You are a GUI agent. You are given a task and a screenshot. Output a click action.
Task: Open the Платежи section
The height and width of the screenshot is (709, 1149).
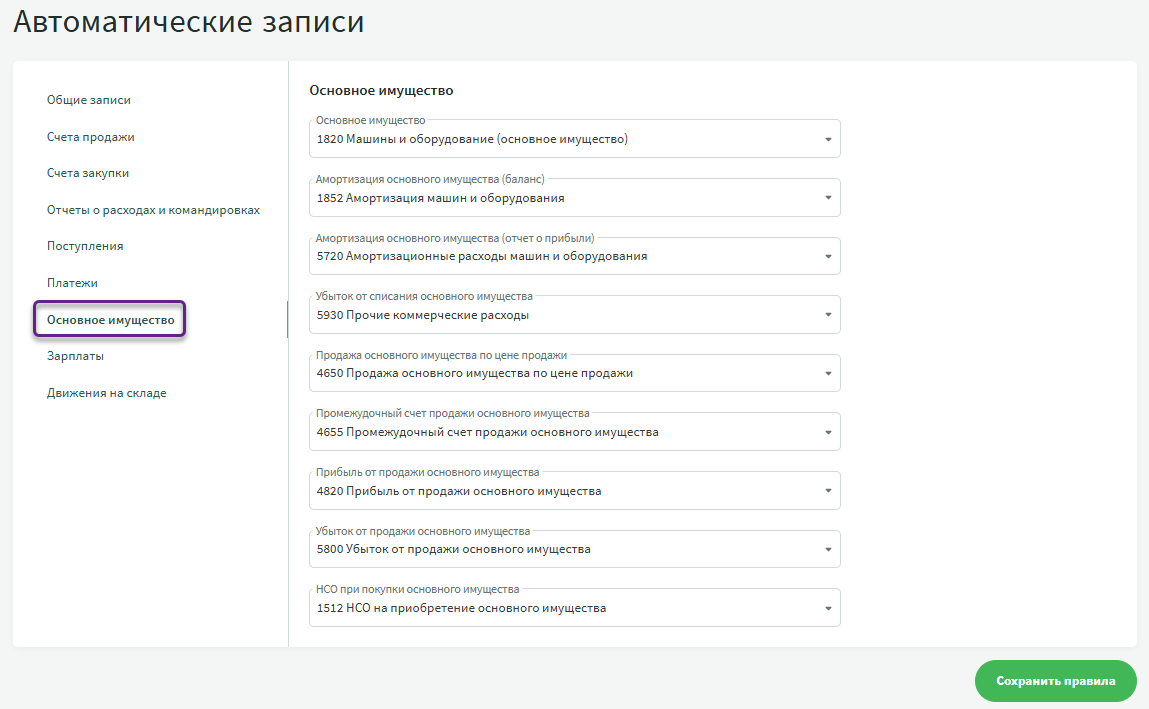[x=72, y=283]
